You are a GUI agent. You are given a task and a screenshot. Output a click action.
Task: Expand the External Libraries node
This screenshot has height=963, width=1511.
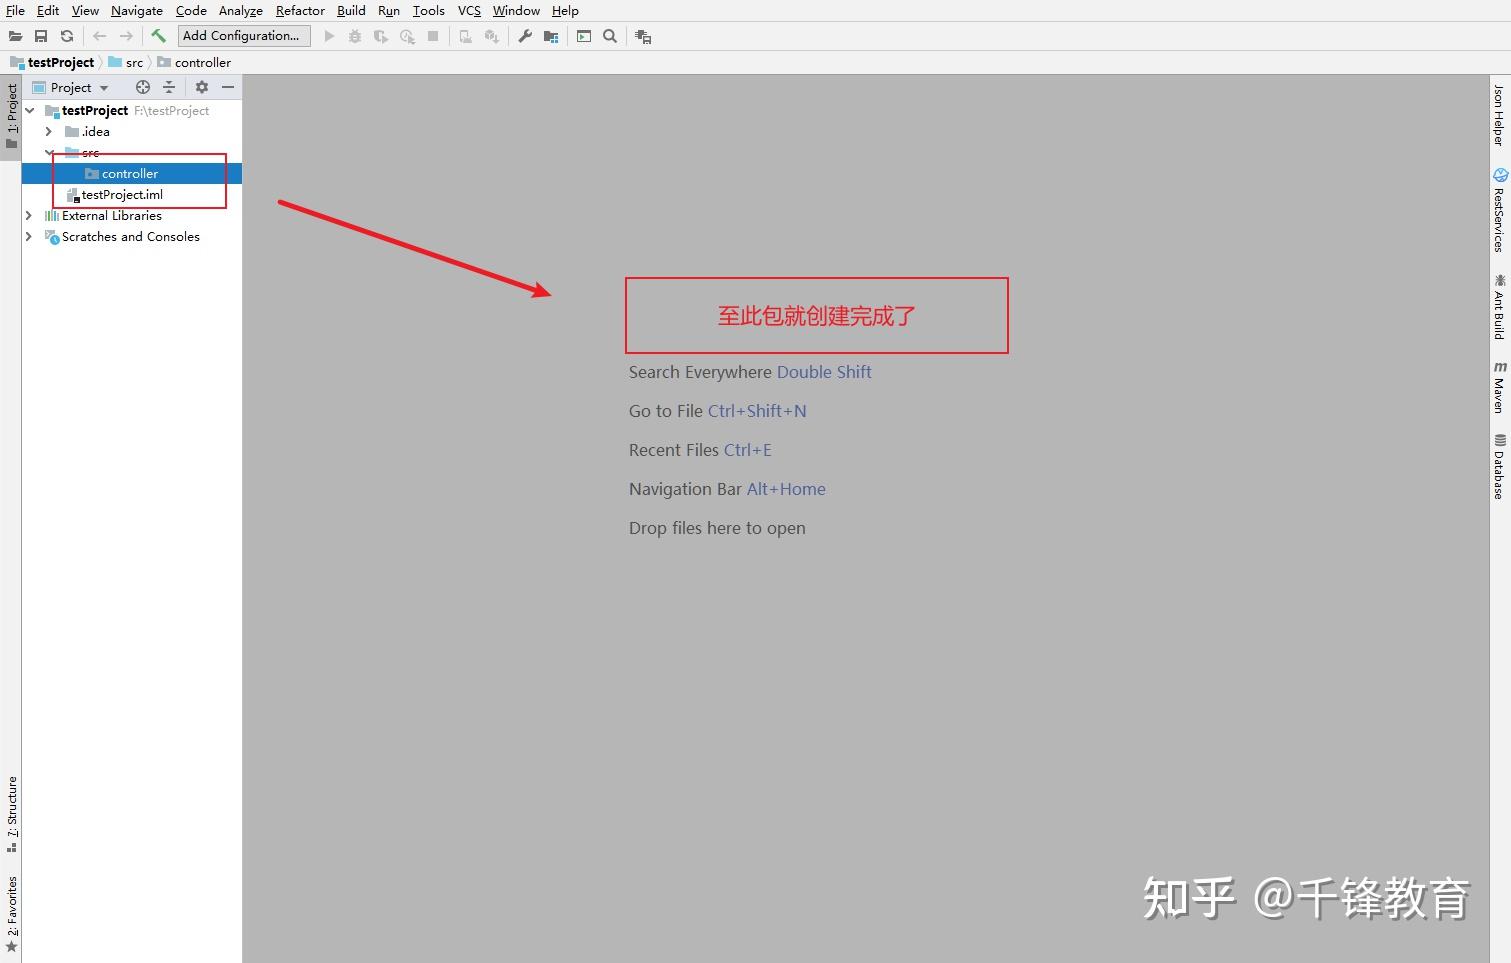tap(27, 215)
